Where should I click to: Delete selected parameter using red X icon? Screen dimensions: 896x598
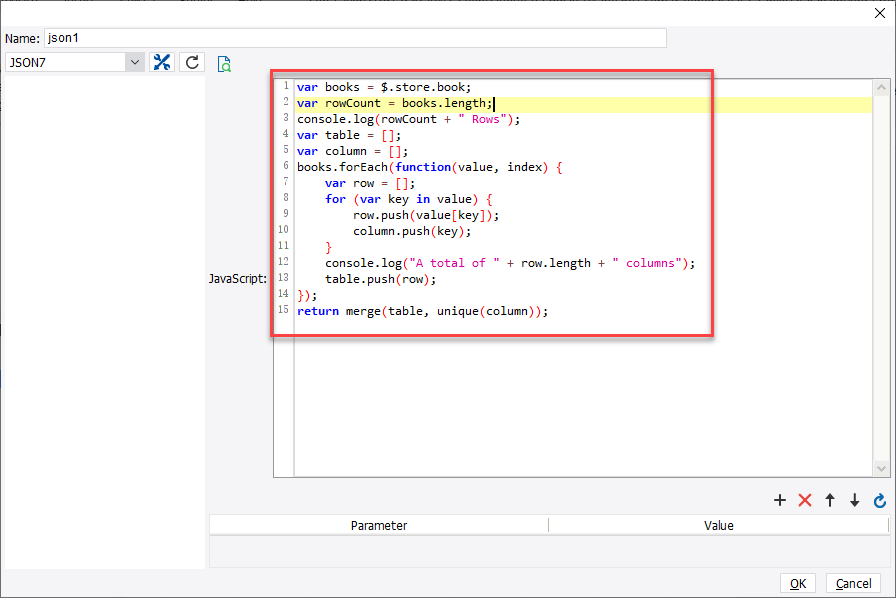[x=805, y=500]
